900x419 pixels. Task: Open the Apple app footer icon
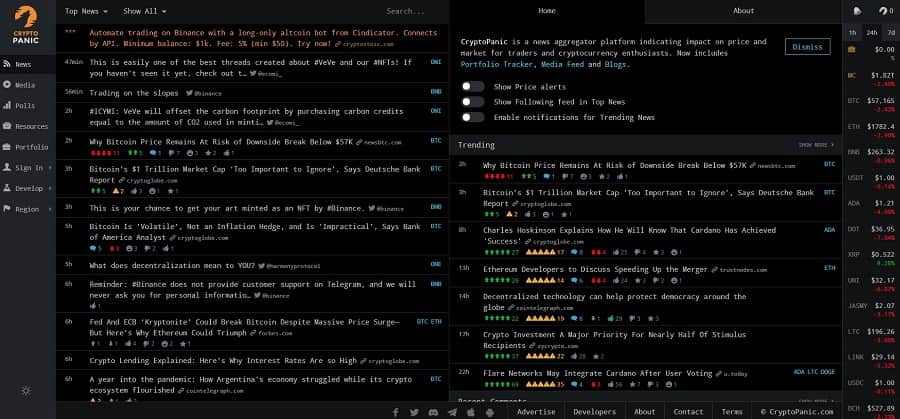pos(471,412)
